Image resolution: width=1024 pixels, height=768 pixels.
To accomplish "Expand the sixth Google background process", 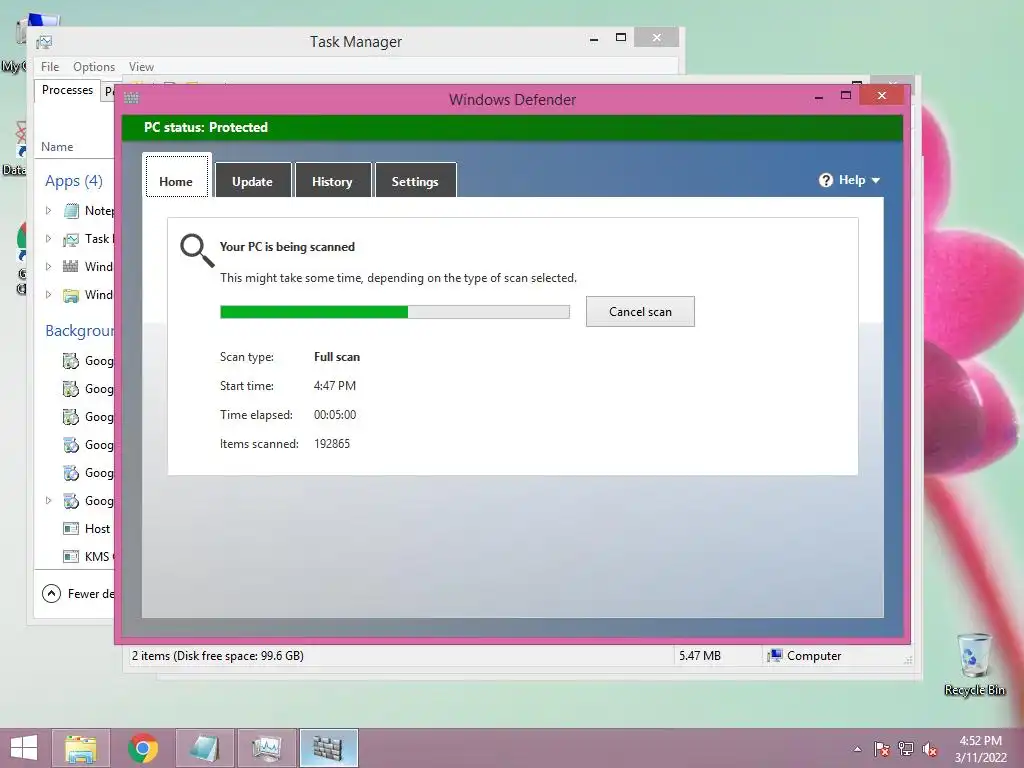I will pyautogui.click(x=48, y=500).
